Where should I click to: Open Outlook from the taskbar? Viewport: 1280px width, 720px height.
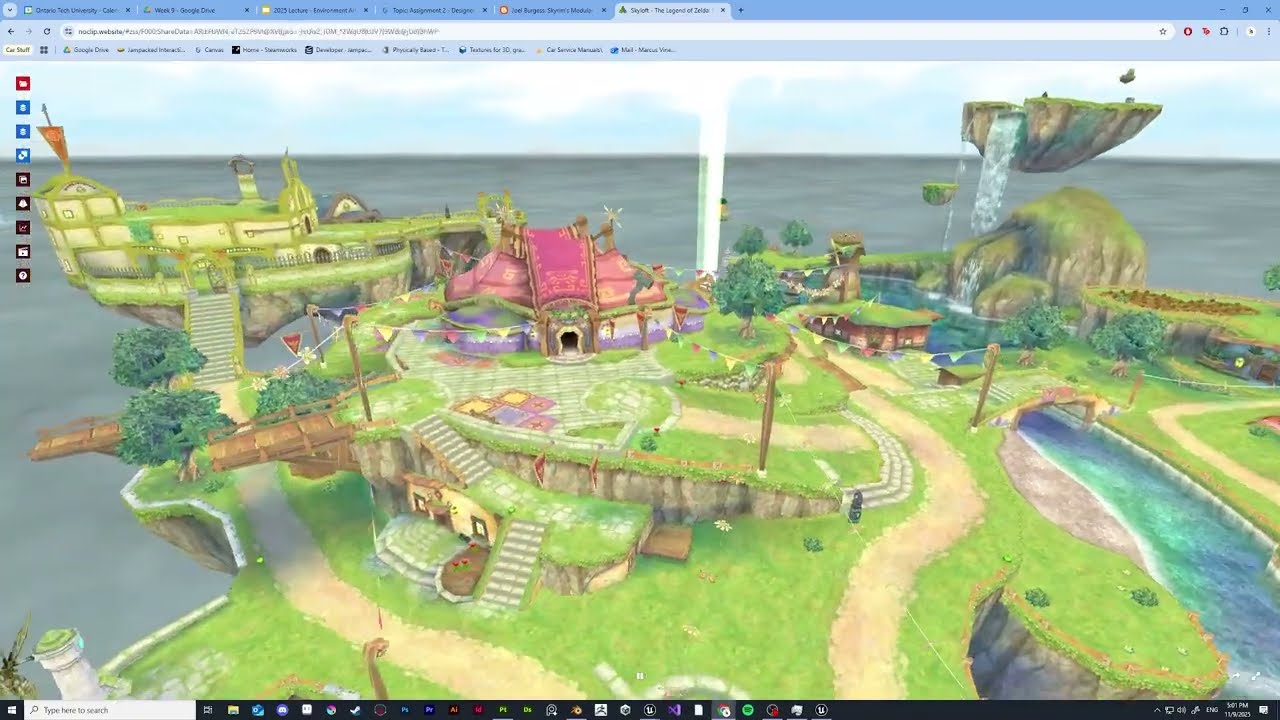tap(258, 710)
